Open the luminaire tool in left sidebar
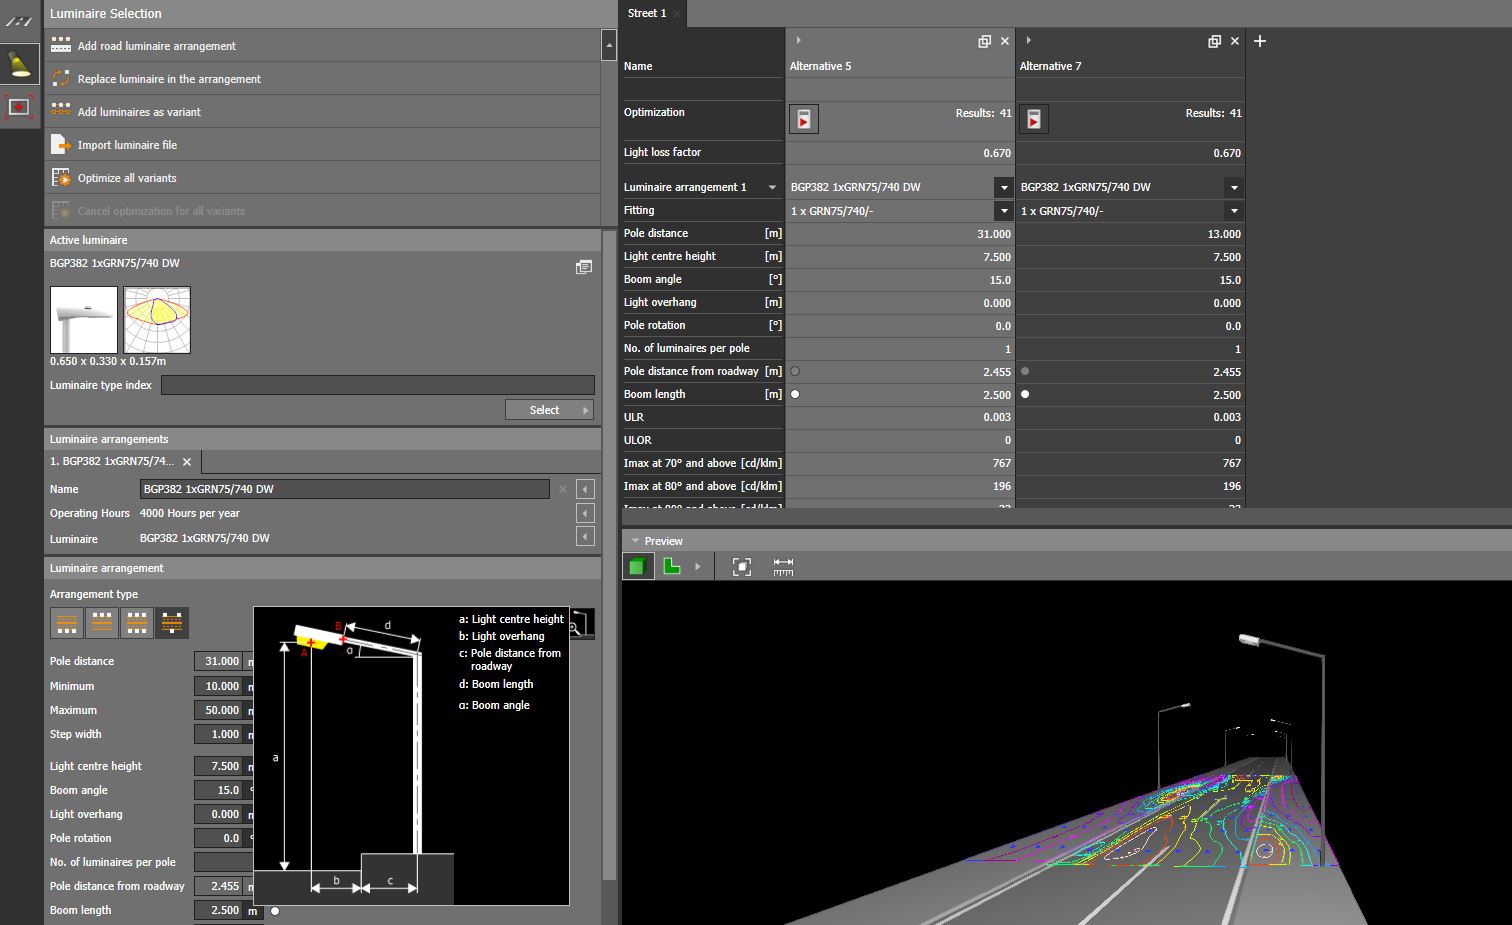Screen dimensions: 1512x925 click(x=20, y=64)
